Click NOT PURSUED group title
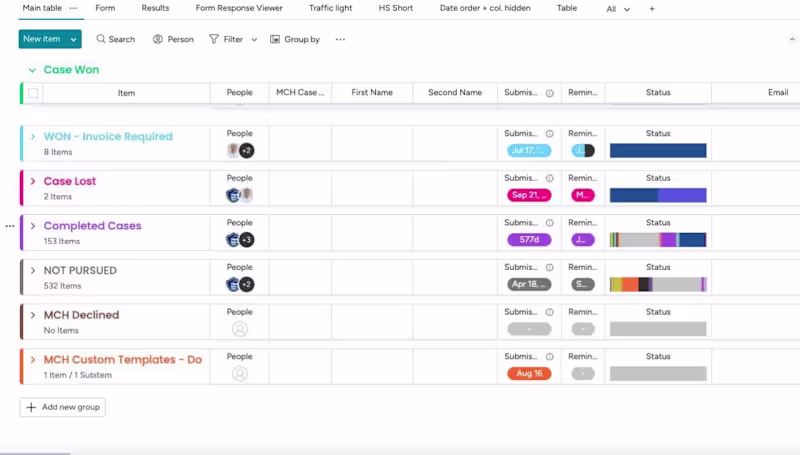 [x=80, y=270]
